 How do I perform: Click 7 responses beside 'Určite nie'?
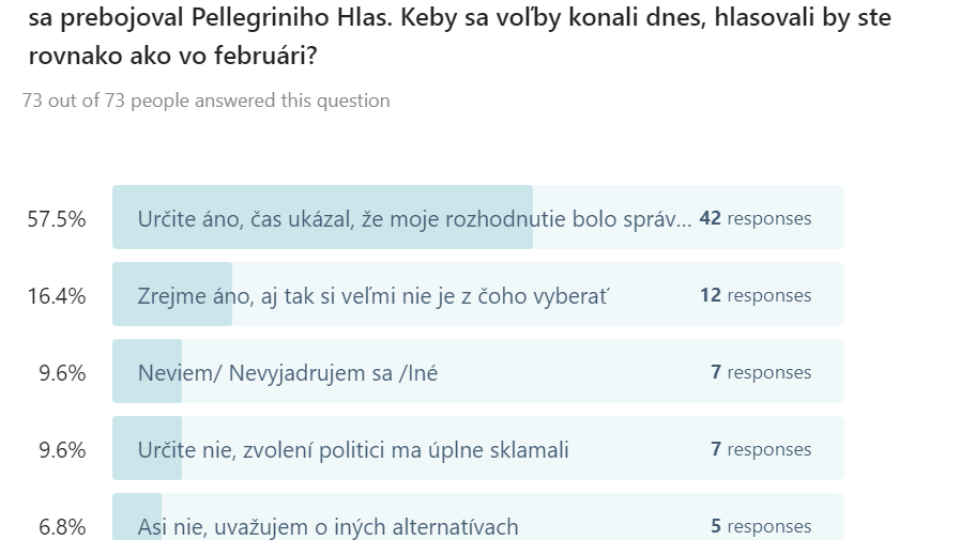[761, 449]
